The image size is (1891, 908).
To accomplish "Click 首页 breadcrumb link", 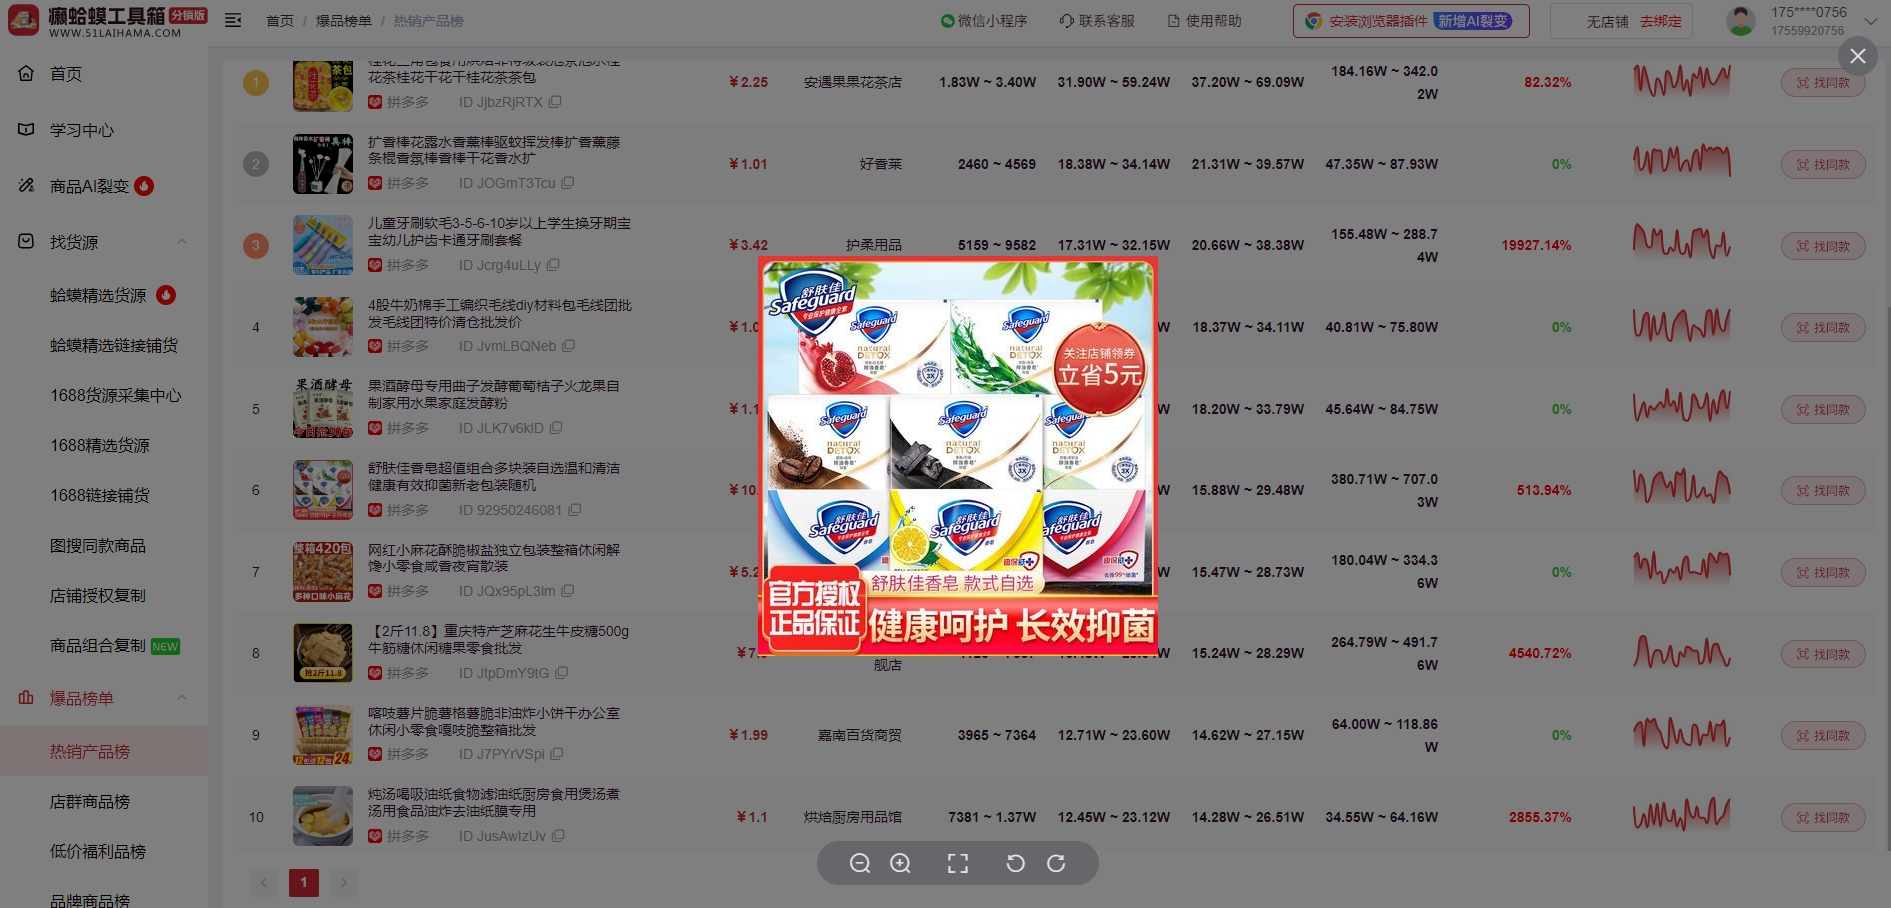I will tap(280, 21).
